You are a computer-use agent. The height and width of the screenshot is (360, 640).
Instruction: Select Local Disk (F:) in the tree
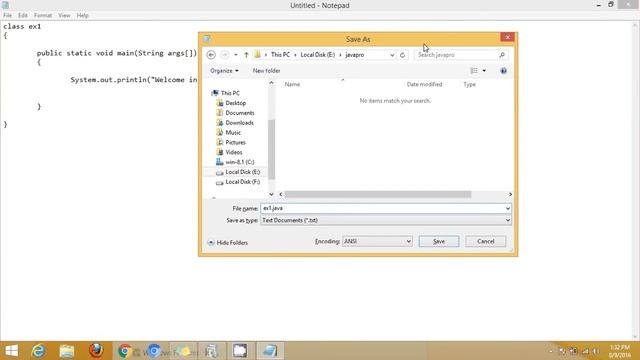242,182
